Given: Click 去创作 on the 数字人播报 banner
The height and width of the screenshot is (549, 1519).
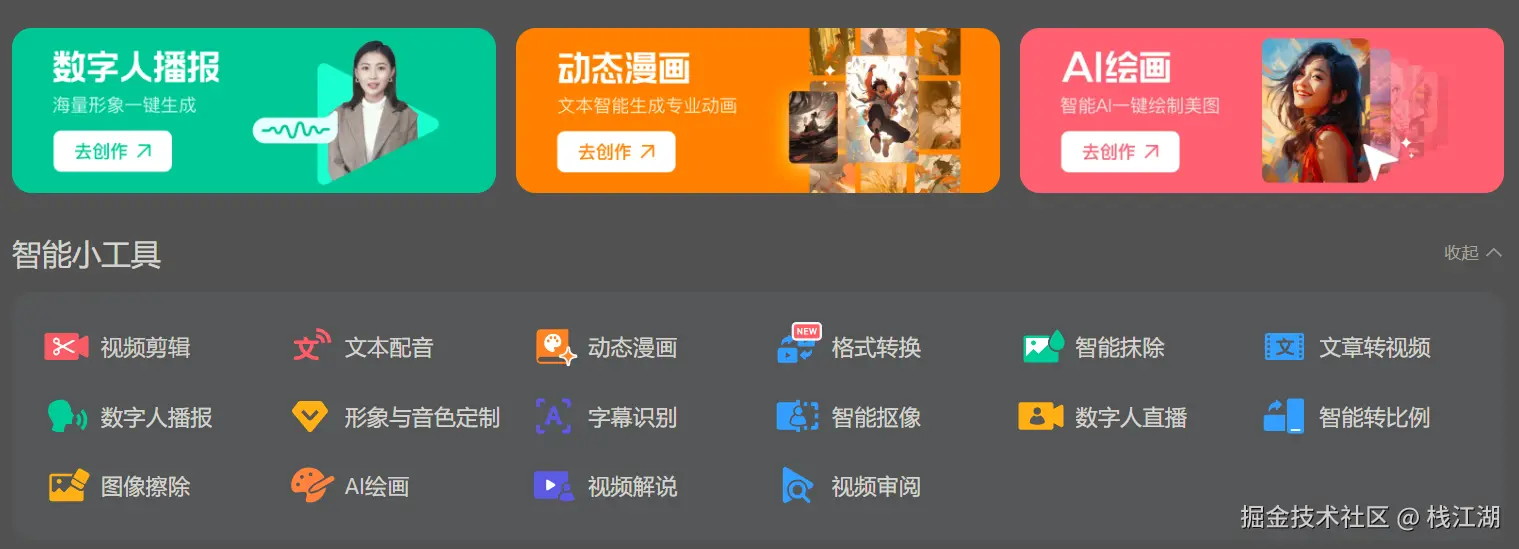Looking at the screenshot, I should pyautogui.click(x=113, y=151).
